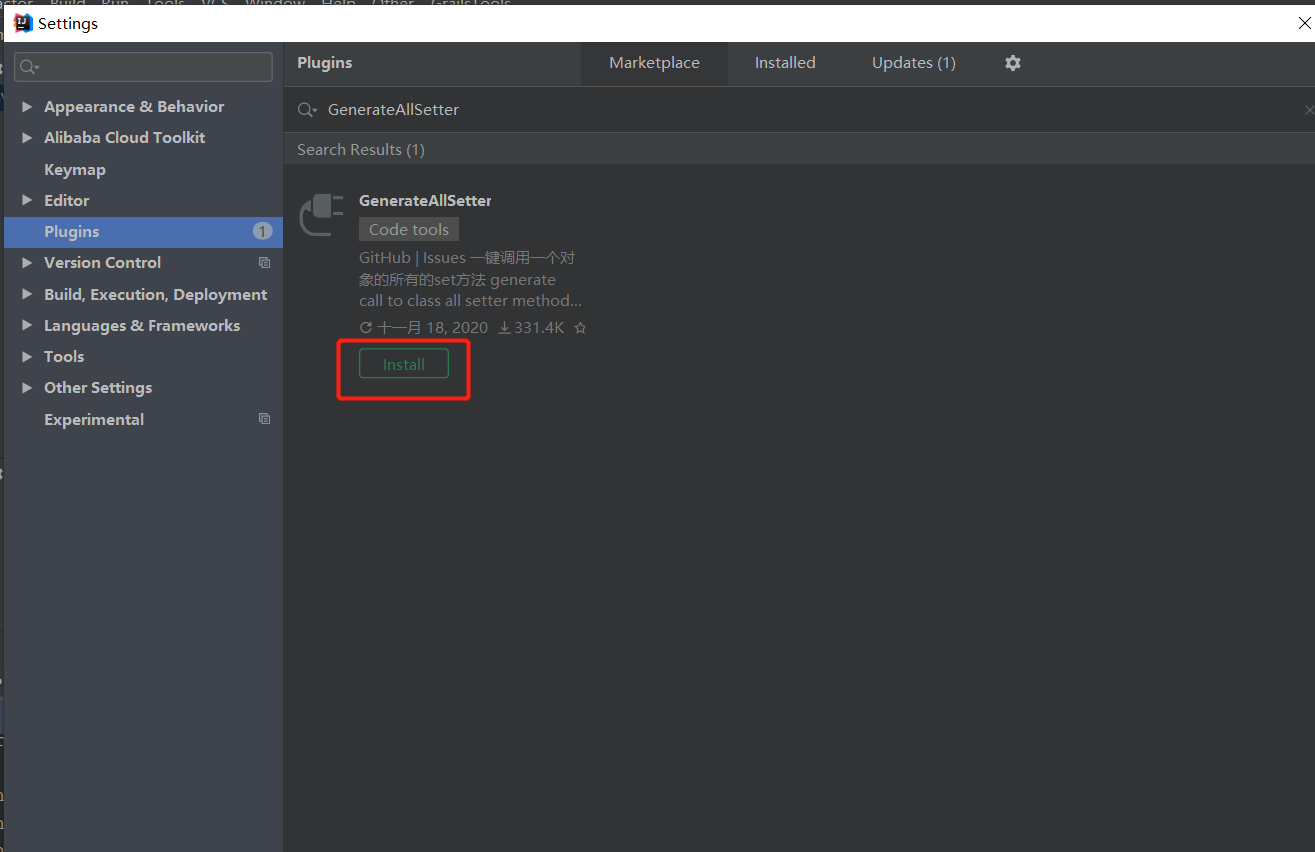Switch to the Marketplace tab

pos(654,63)
